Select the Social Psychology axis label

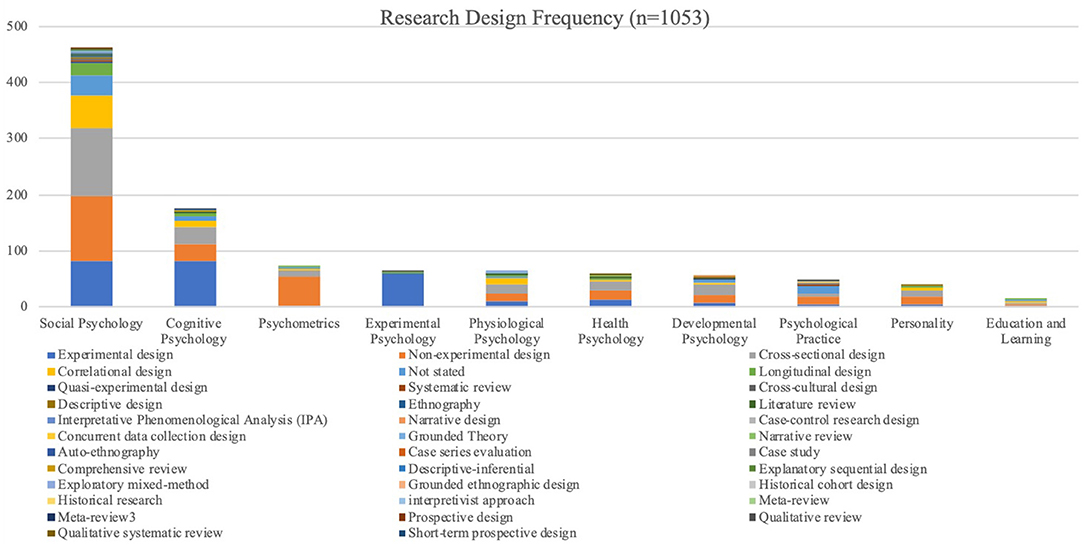click(91, 323)
